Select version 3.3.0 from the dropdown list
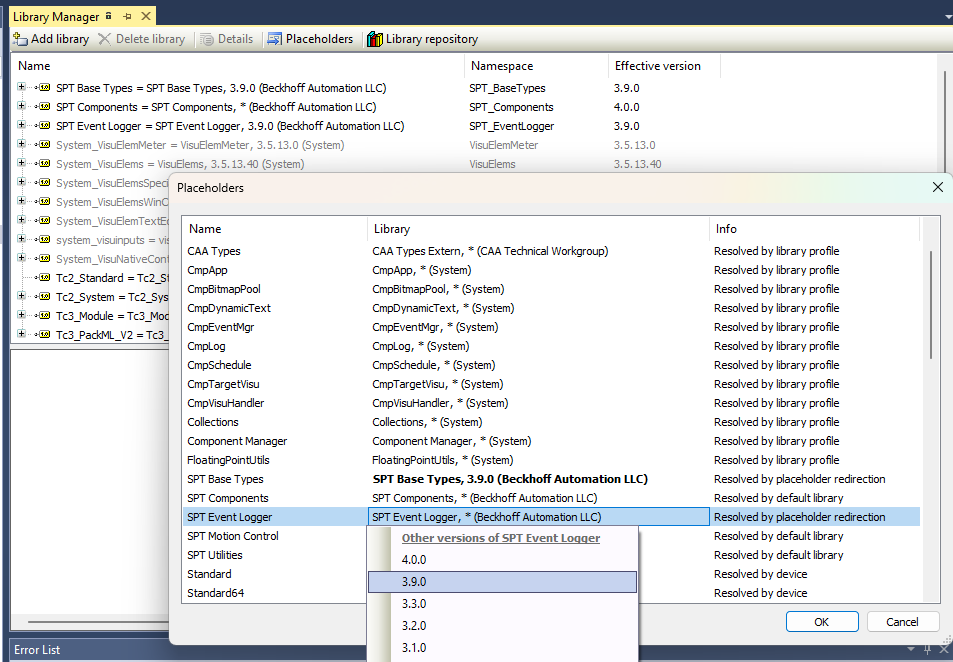Screen dimensions: 953x662 click(x=502, y=604)
